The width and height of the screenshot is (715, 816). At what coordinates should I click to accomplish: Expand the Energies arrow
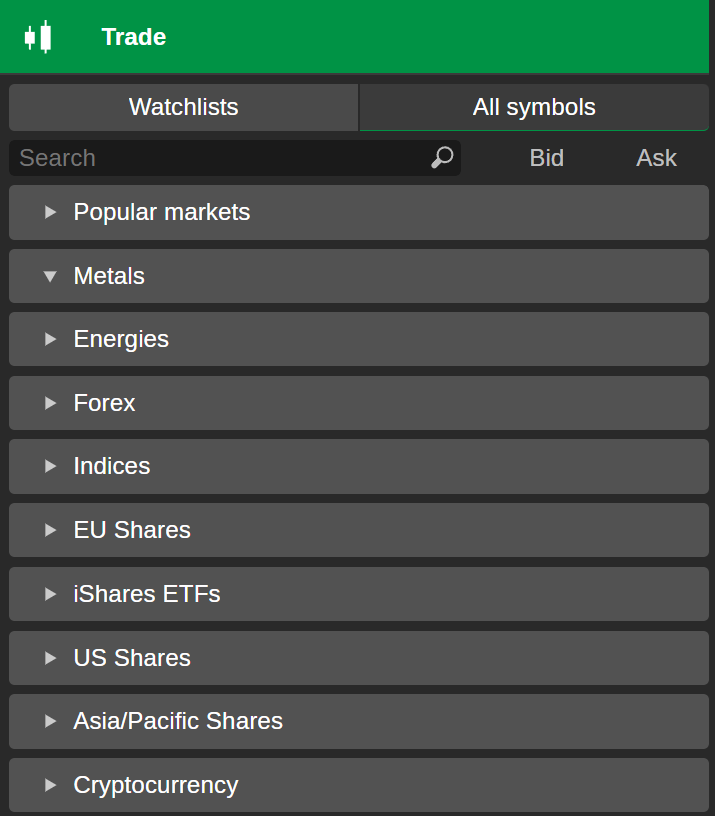tap(51, 339)
